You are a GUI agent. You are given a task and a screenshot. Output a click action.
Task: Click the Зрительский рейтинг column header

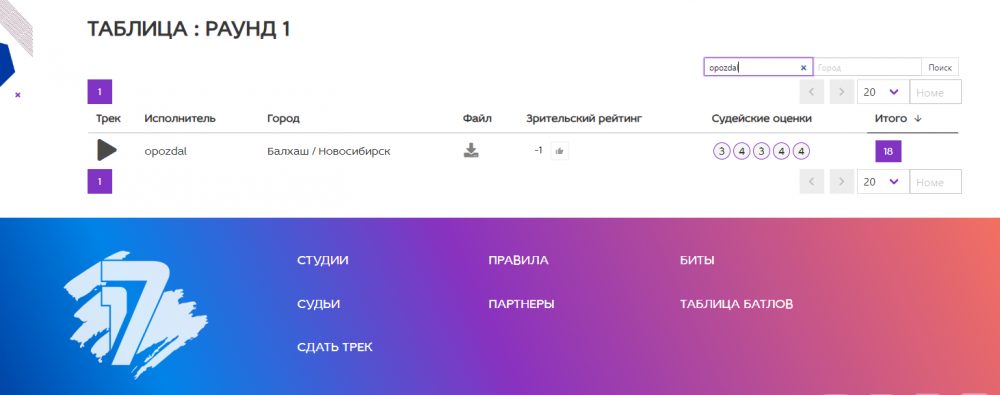[584, 119]
